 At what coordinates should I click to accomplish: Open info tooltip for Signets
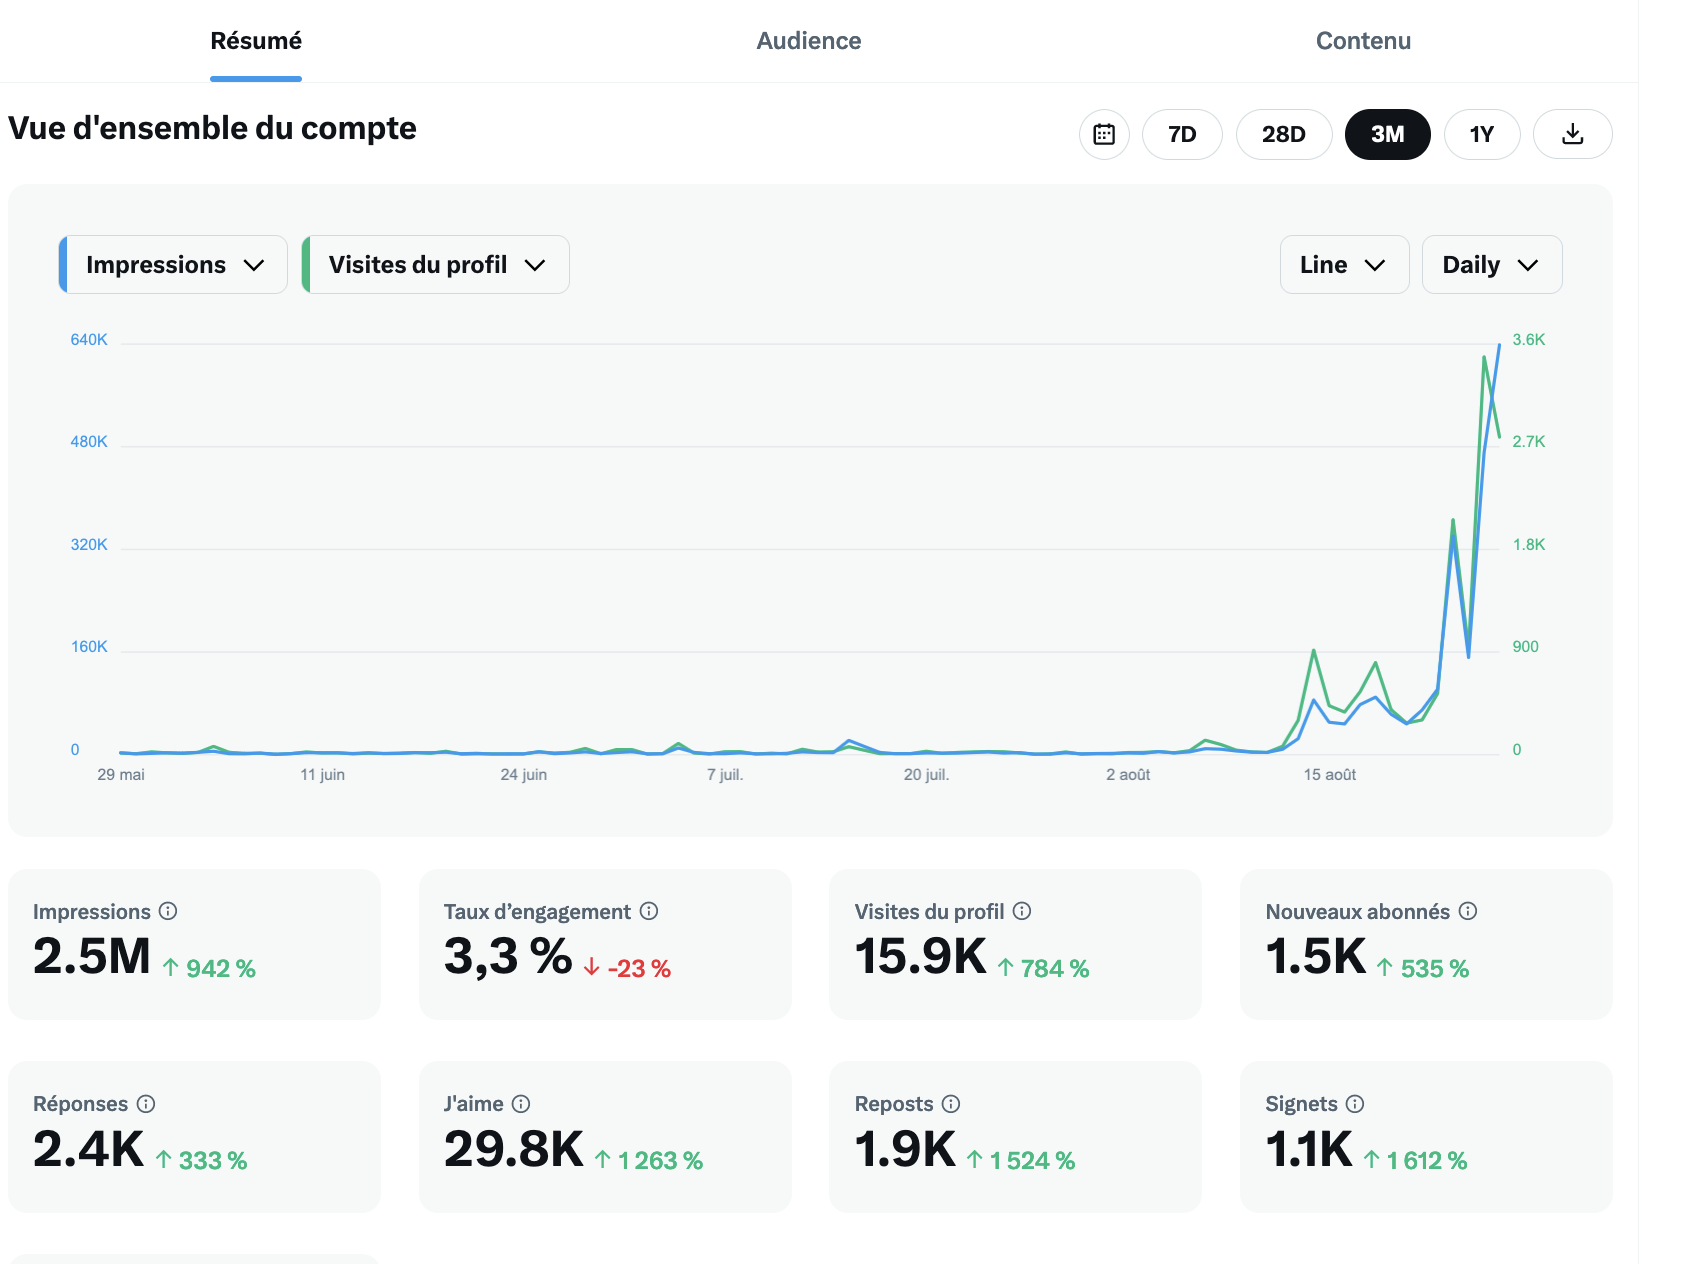coord(1355,1104)
